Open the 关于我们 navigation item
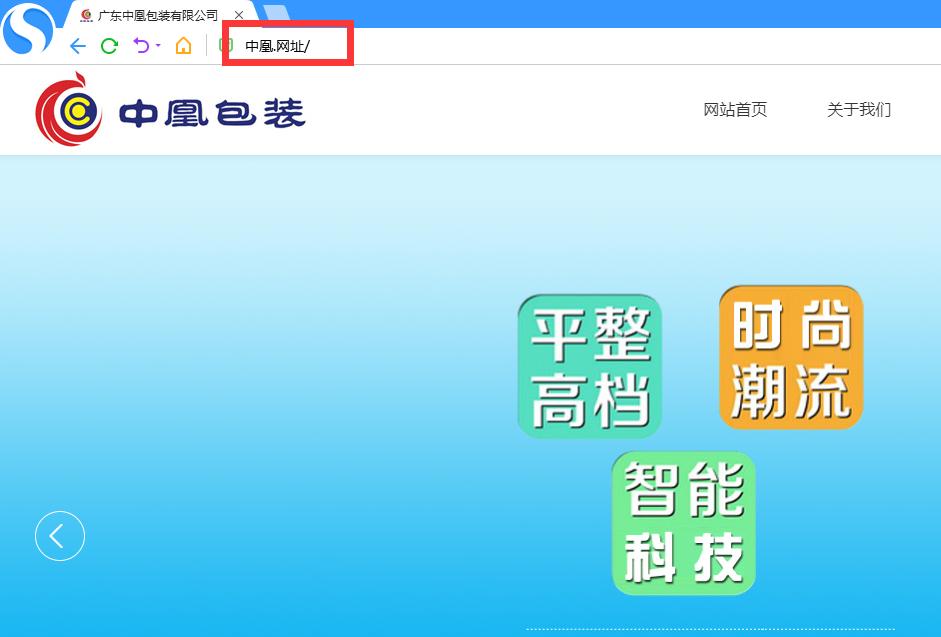Screen dimensions: 941x637 click(x=859, y=110)
